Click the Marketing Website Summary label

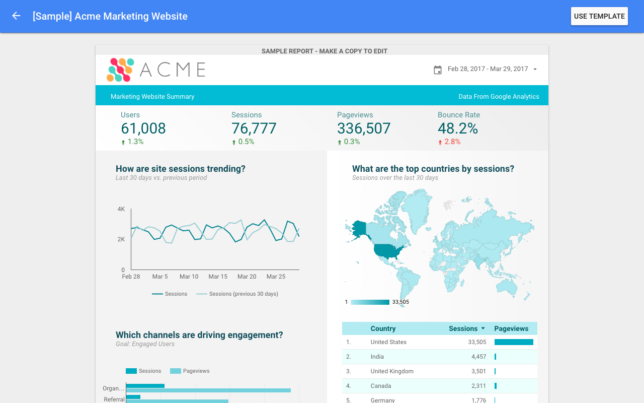(152, 97)
